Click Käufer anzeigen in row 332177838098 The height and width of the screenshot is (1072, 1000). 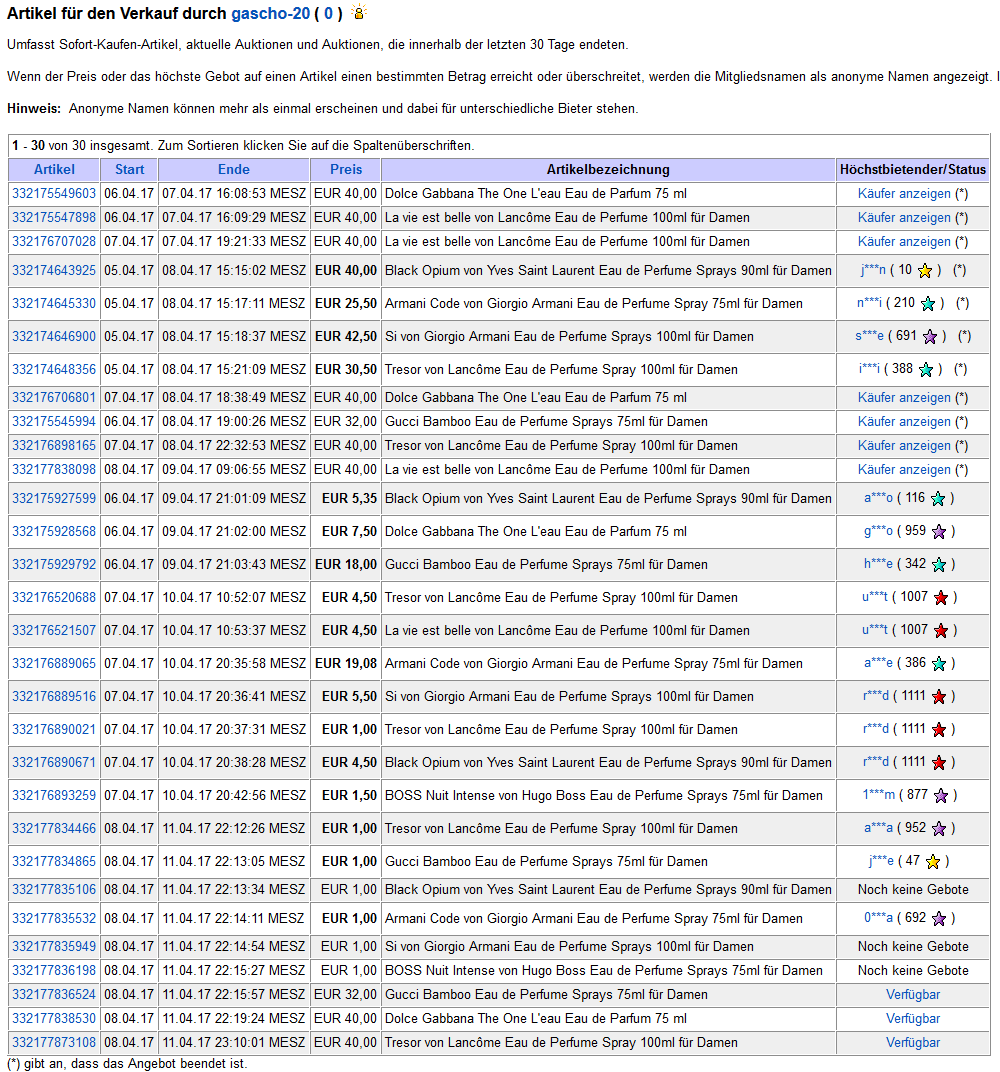tap(904, 469)
